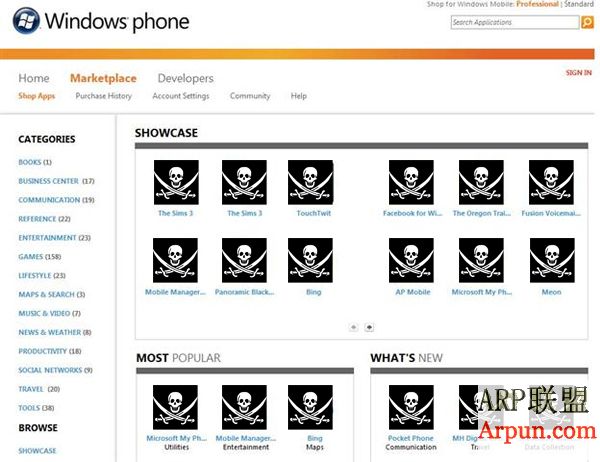Open the Meon app icon
Screen dimensions: 600x462
click(x=552, y=260)
